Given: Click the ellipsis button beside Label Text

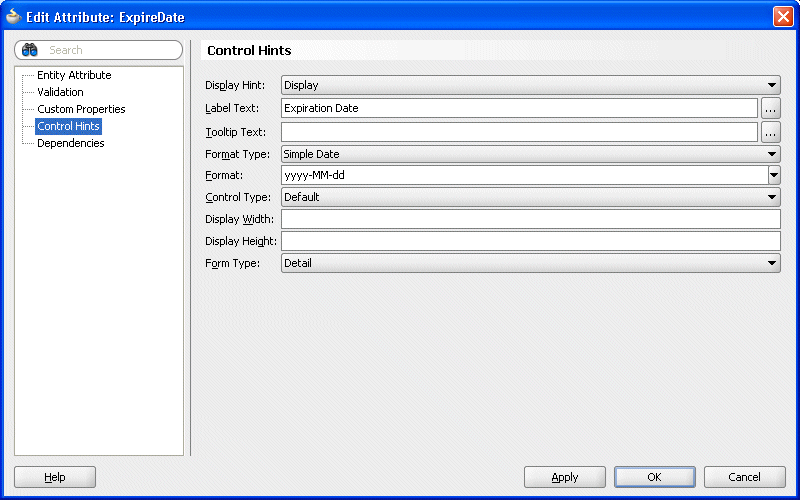Looking at the screenshot, I should point(770,109).
